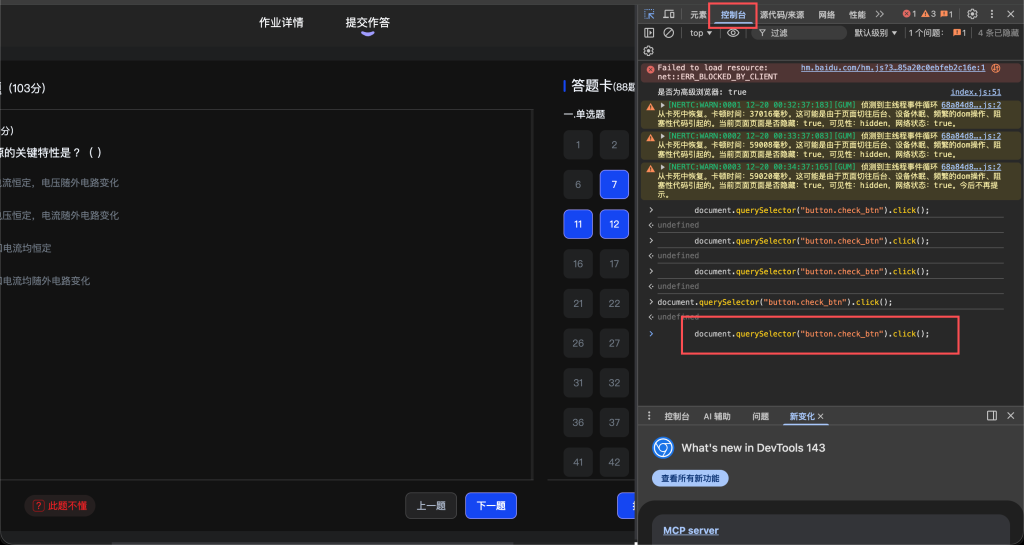Screen dimensions: 1024x545
Task: Select the 新变化 drawer tab
Action: coord(801,416)
